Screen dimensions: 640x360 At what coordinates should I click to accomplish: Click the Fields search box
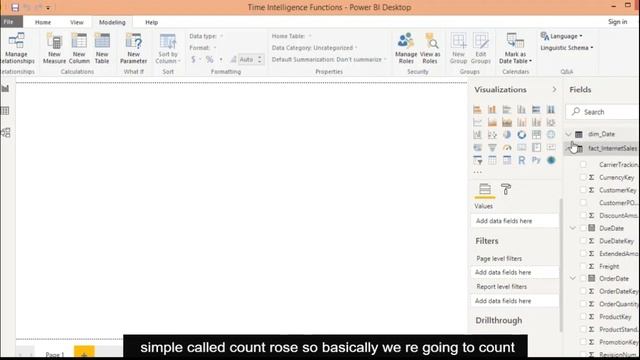coord(602,112)
